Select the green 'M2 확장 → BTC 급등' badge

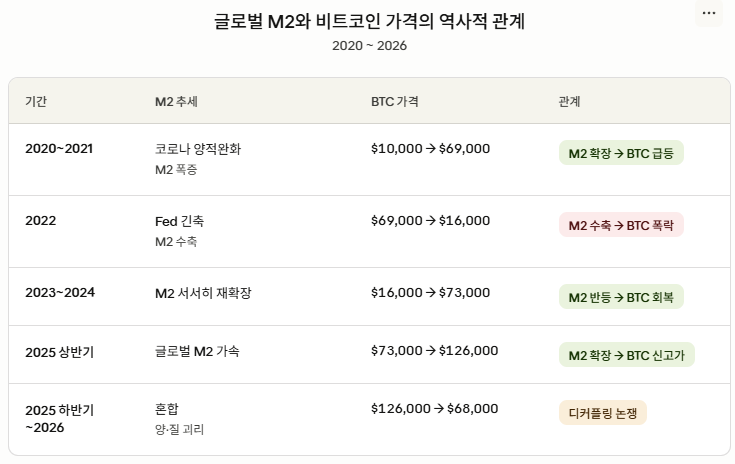point(621,153)
